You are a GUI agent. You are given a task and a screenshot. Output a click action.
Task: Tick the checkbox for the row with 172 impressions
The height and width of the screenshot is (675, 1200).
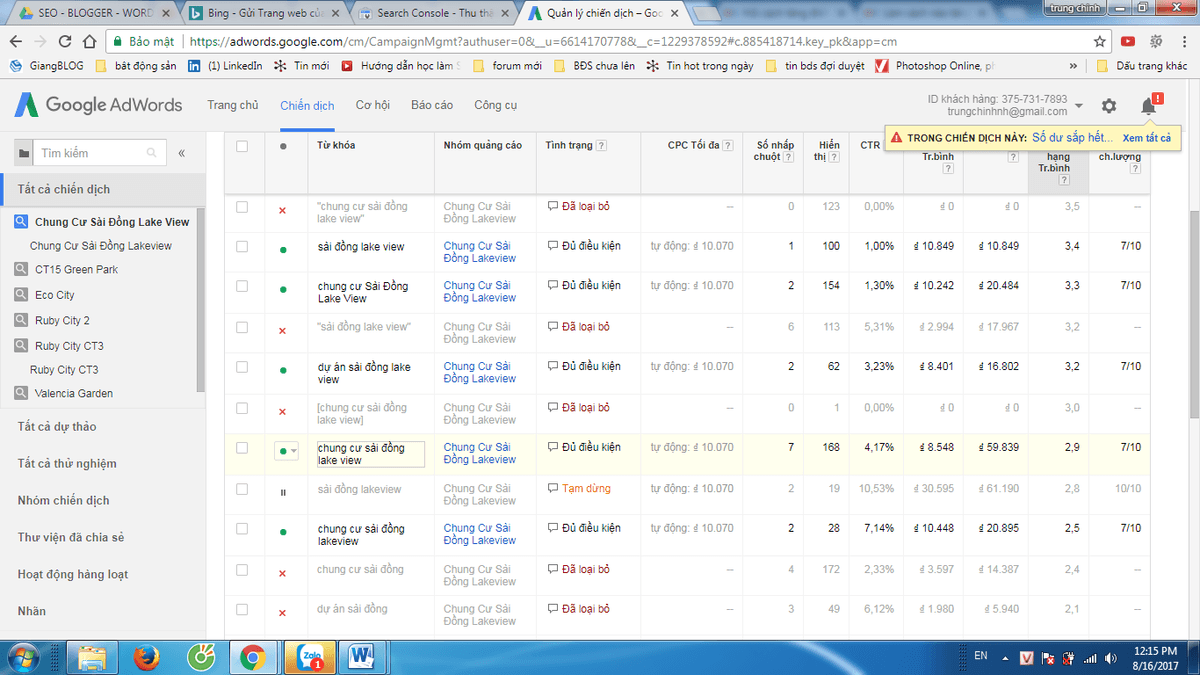242,570
